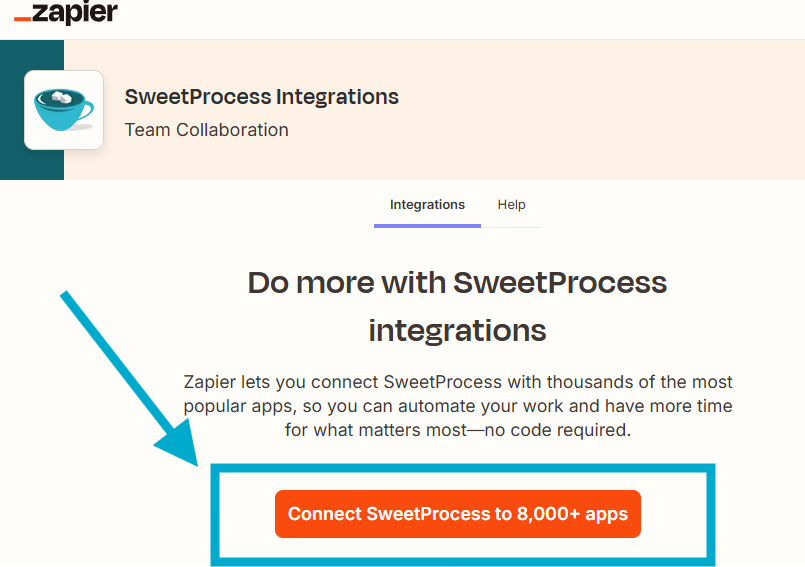Viewport: 805px width, 567px height.
Task: Click the orange underscore in Zapier logo
Action: tap(22, 19)
